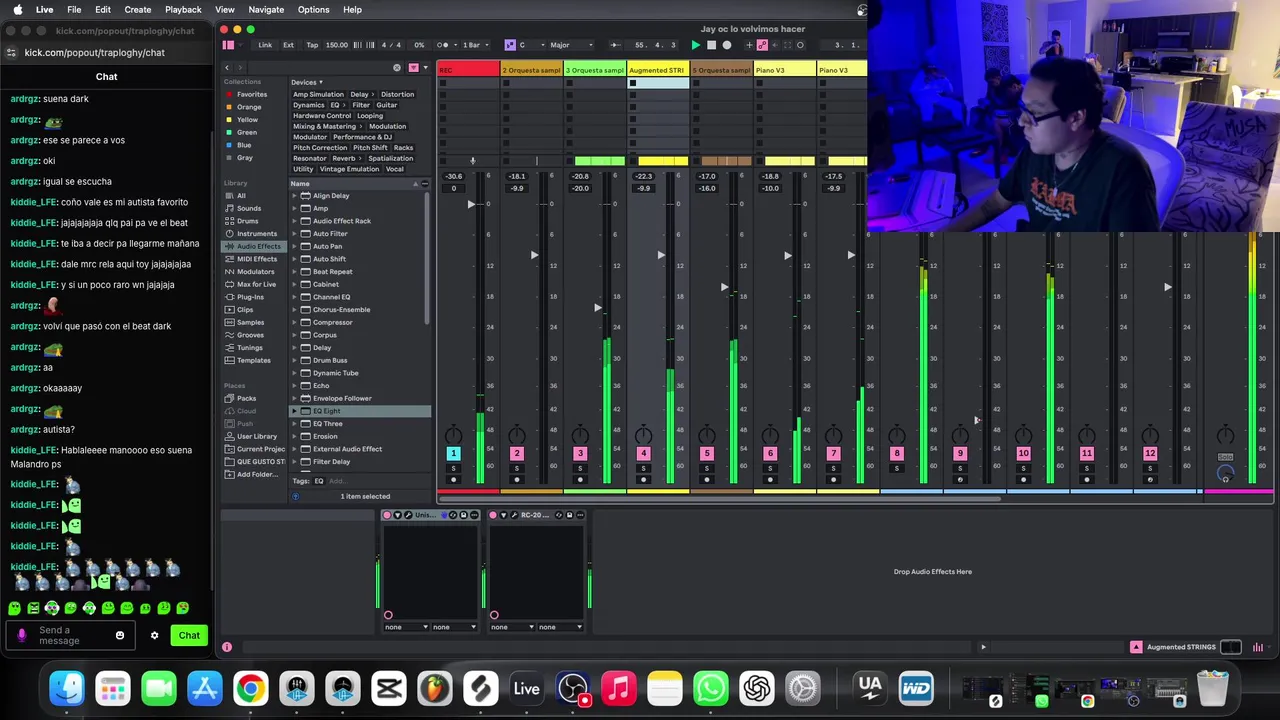Viewport: 1280px width, 720px height.
Task: Click the Play button in Ableton transport
Action: (695, 45)
